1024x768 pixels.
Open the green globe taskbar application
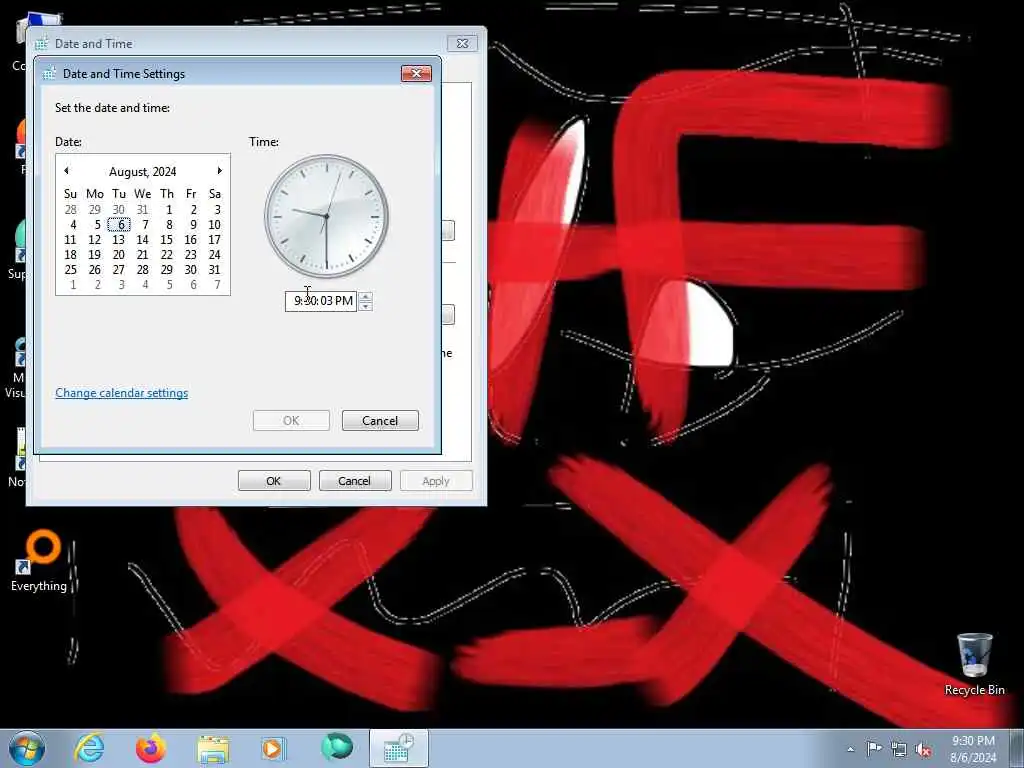point(337,746)
